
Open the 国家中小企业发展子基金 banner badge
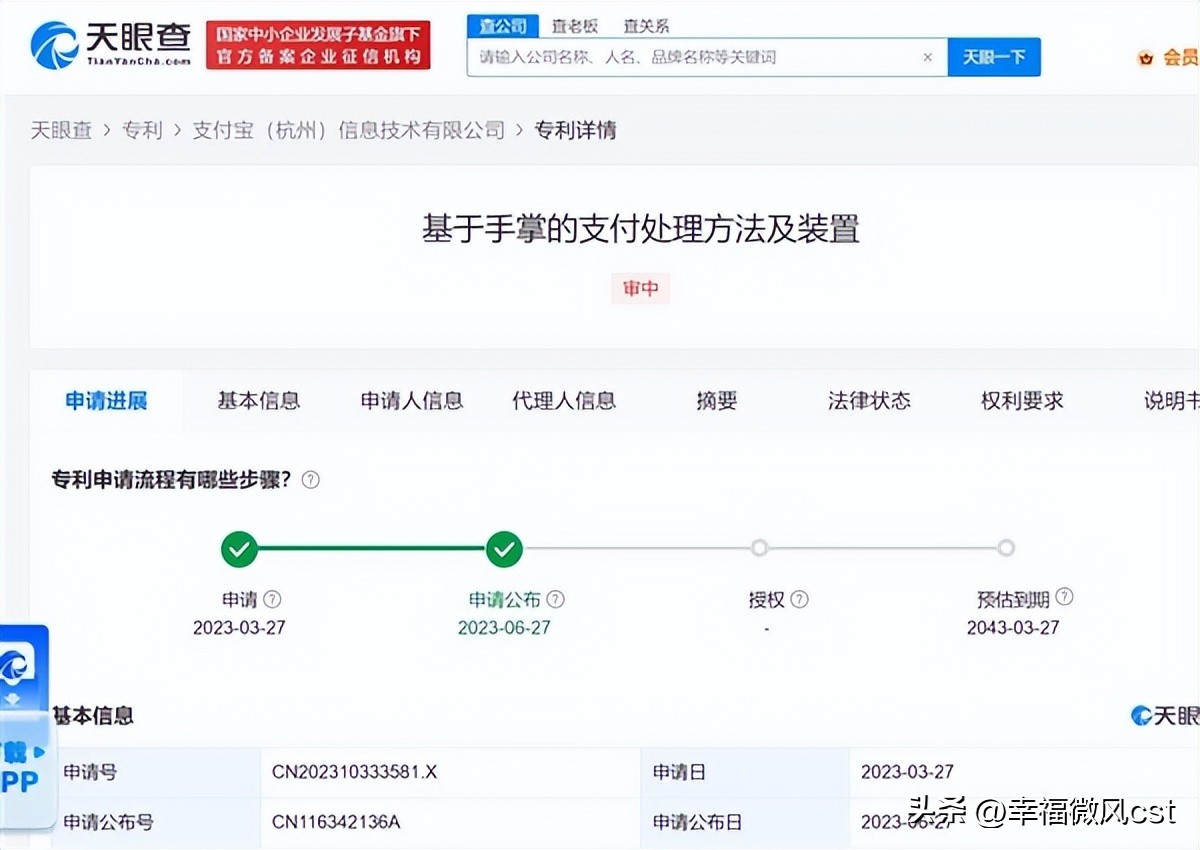[318, 44]
